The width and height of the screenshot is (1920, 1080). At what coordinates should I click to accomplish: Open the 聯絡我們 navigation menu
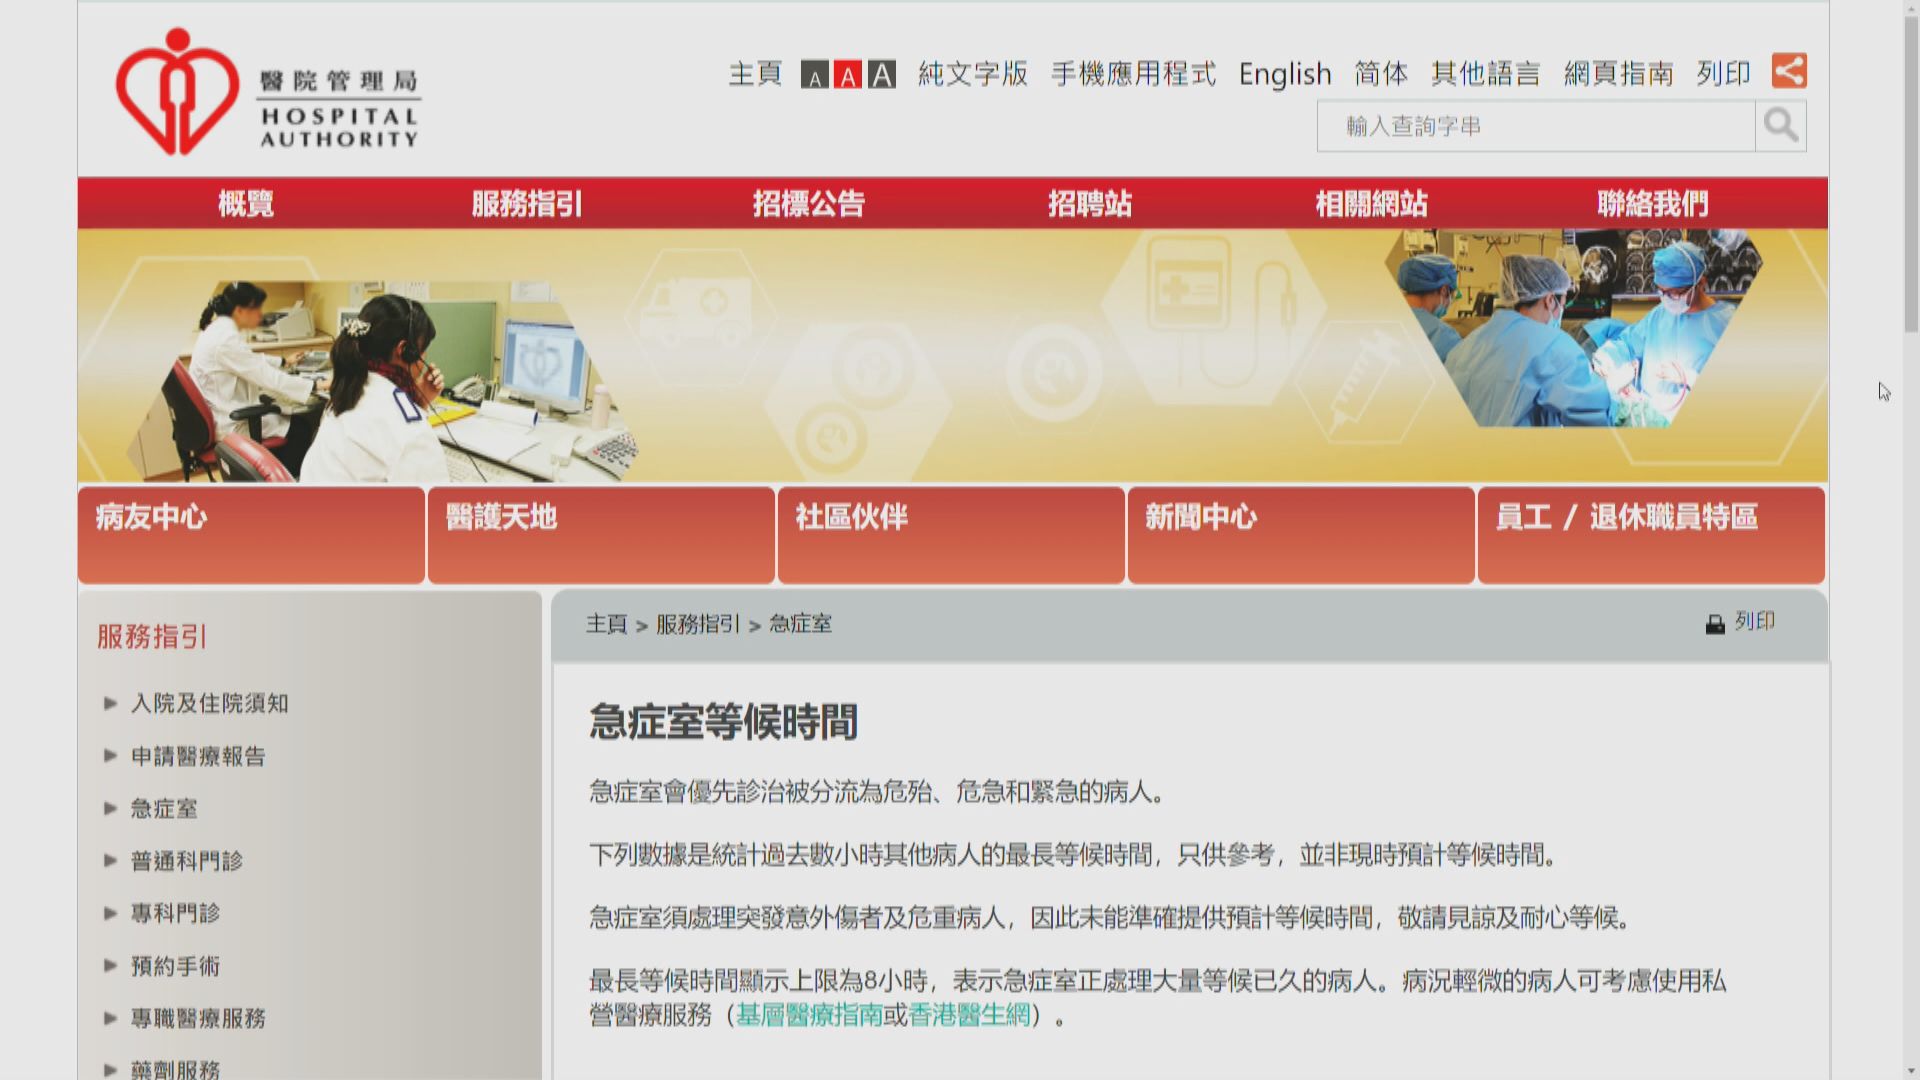(1653, 203)
